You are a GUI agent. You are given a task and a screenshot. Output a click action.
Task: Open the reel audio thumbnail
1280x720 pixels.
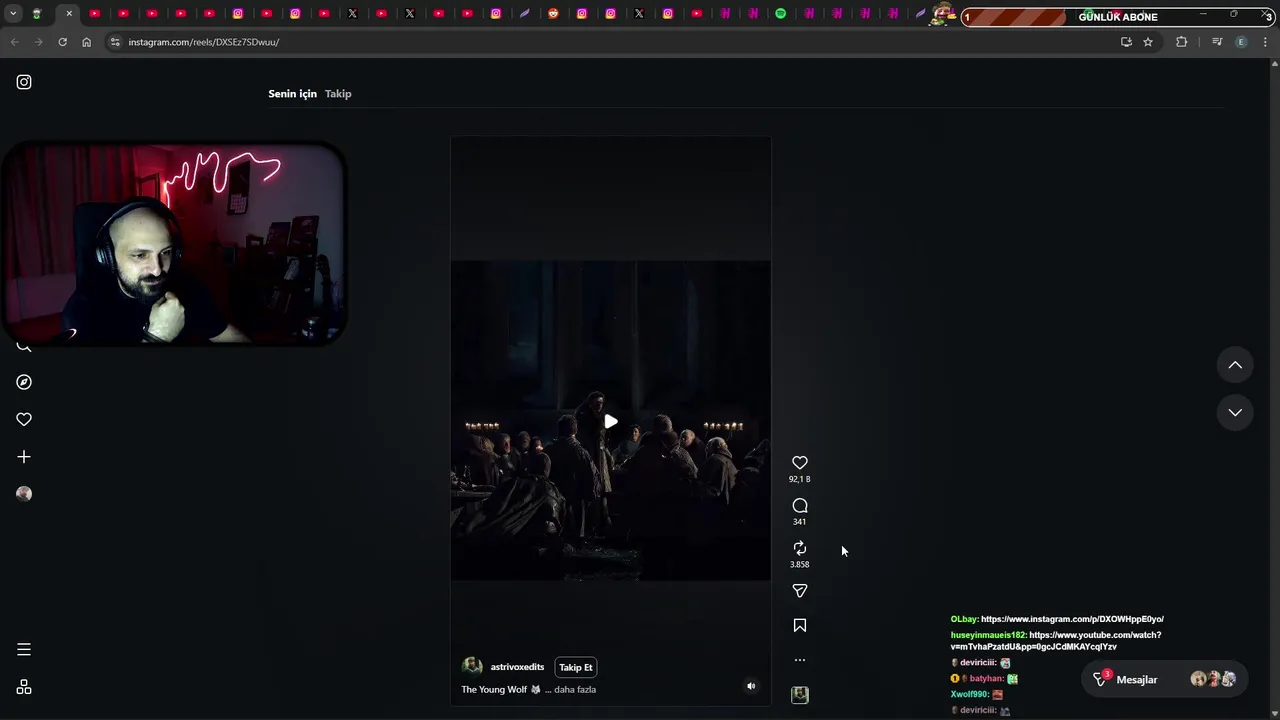[800, 695]
